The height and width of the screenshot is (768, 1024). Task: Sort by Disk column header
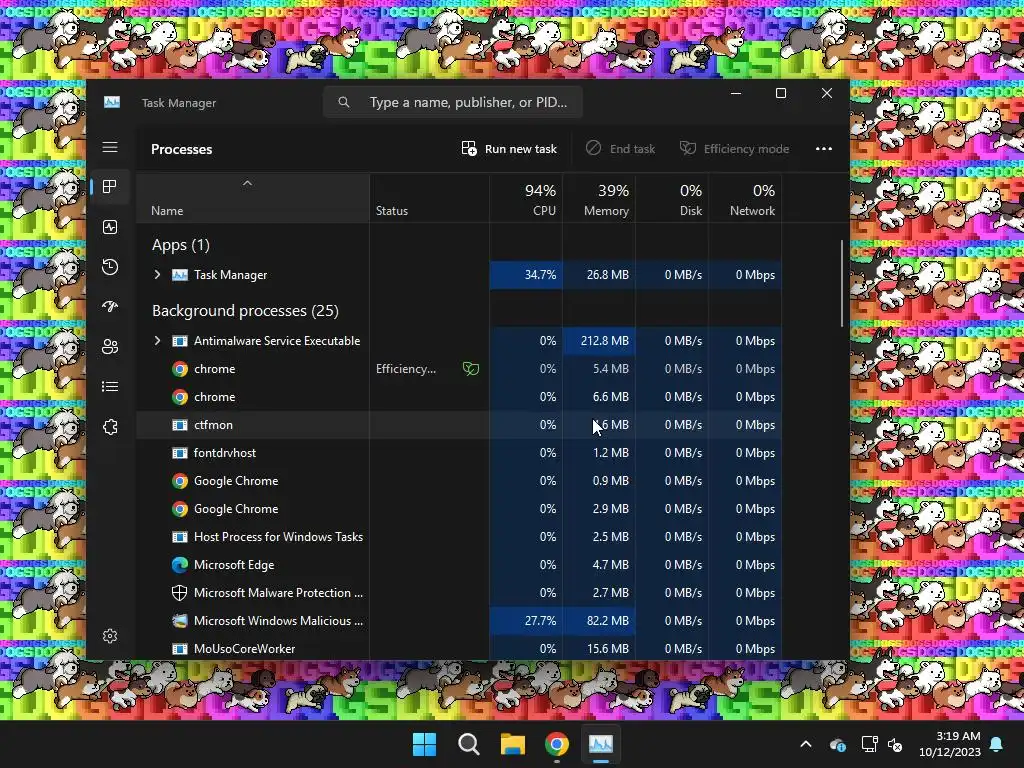click(x=672, y=200)
